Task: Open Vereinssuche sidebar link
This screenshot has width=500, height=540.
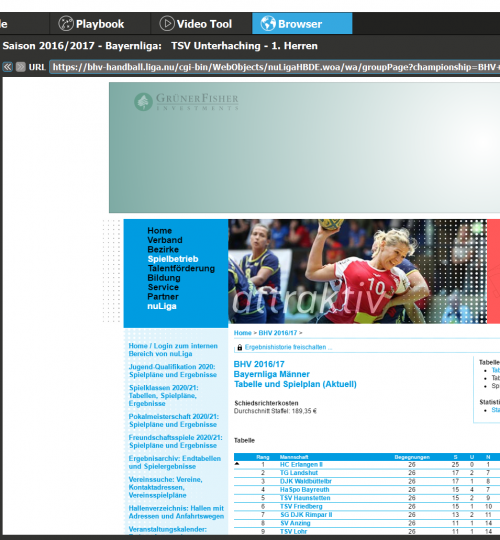Action: click(x=165, y=487)
